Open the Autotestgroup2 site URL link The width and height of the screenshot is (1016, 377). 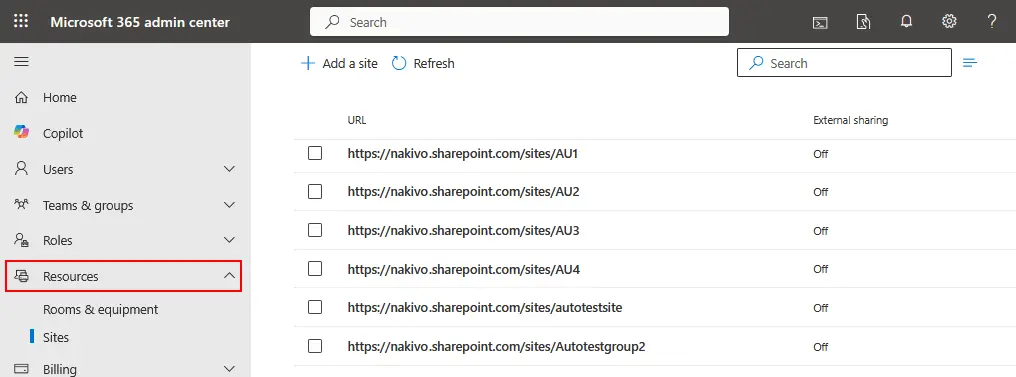(x=496, y=347)
